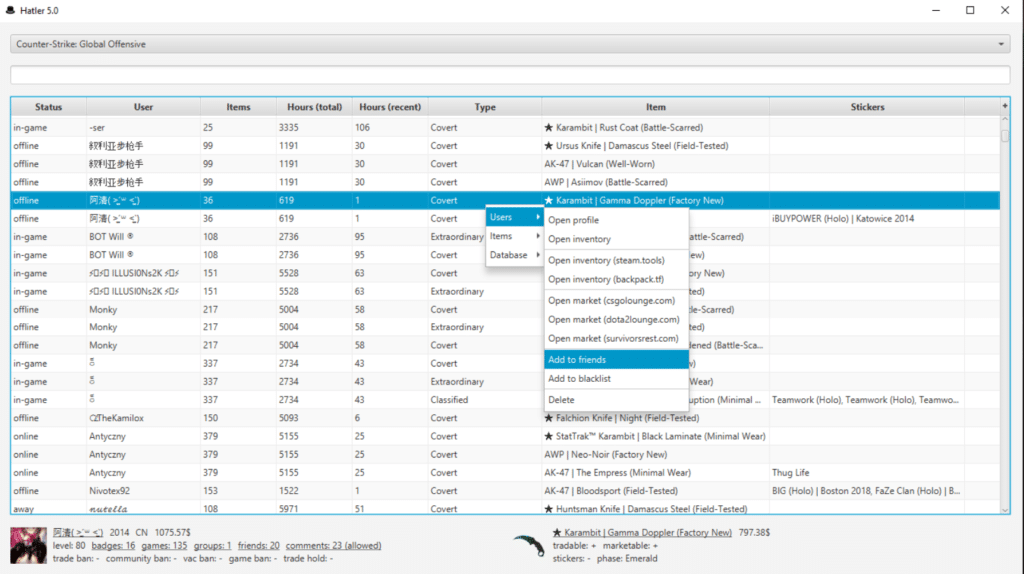Open the comments: 23 (allowed) link
This screenshot has height=574, width=1024.
325,546
